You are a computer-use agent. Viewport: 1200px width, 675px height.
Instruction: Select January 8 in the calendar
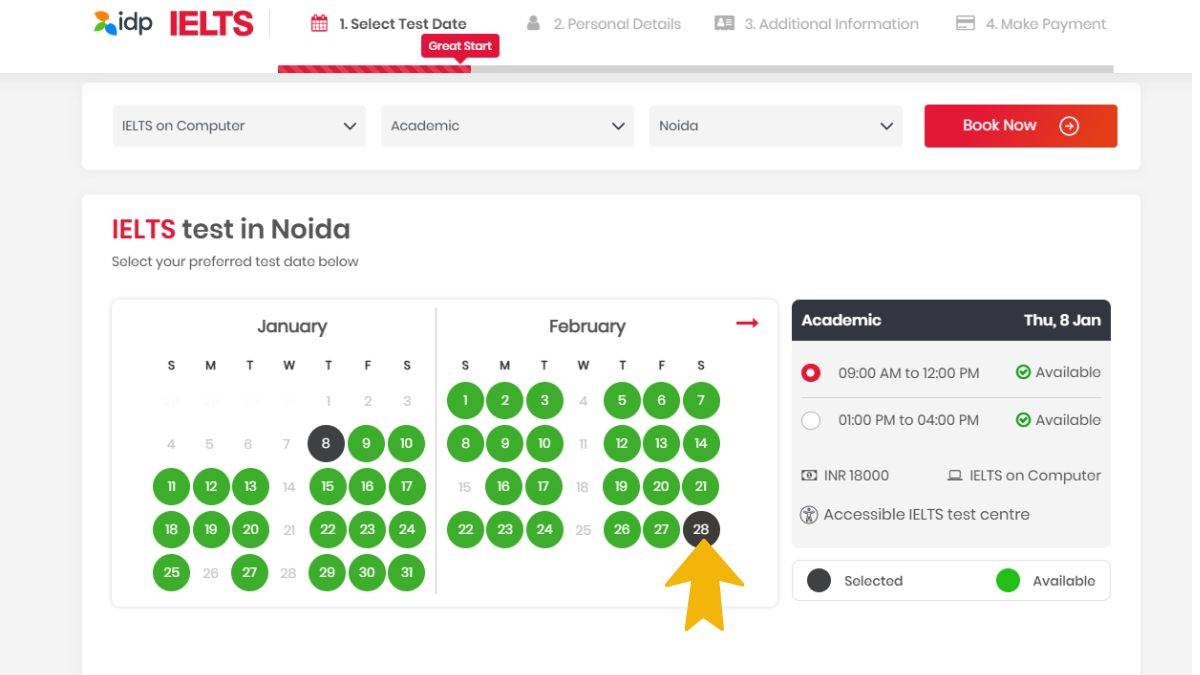coord(326,444)
